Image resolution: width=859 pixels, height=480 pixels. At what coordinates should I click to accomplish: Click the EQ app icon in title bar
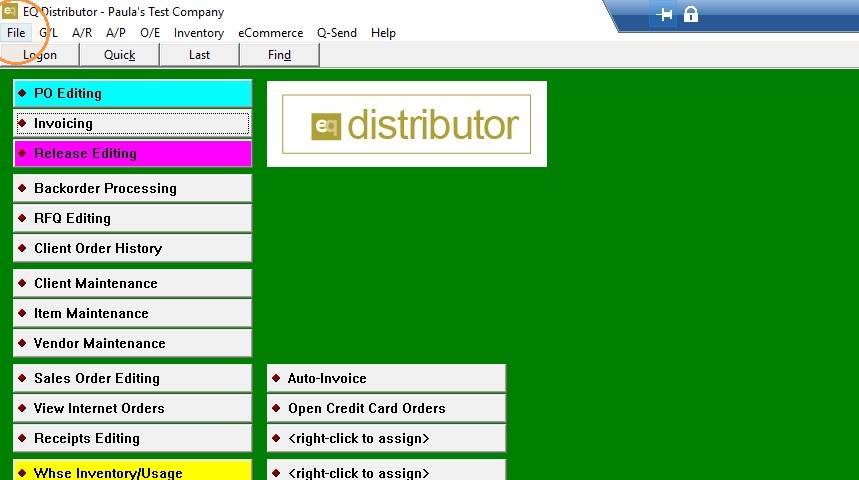(9, 11)
